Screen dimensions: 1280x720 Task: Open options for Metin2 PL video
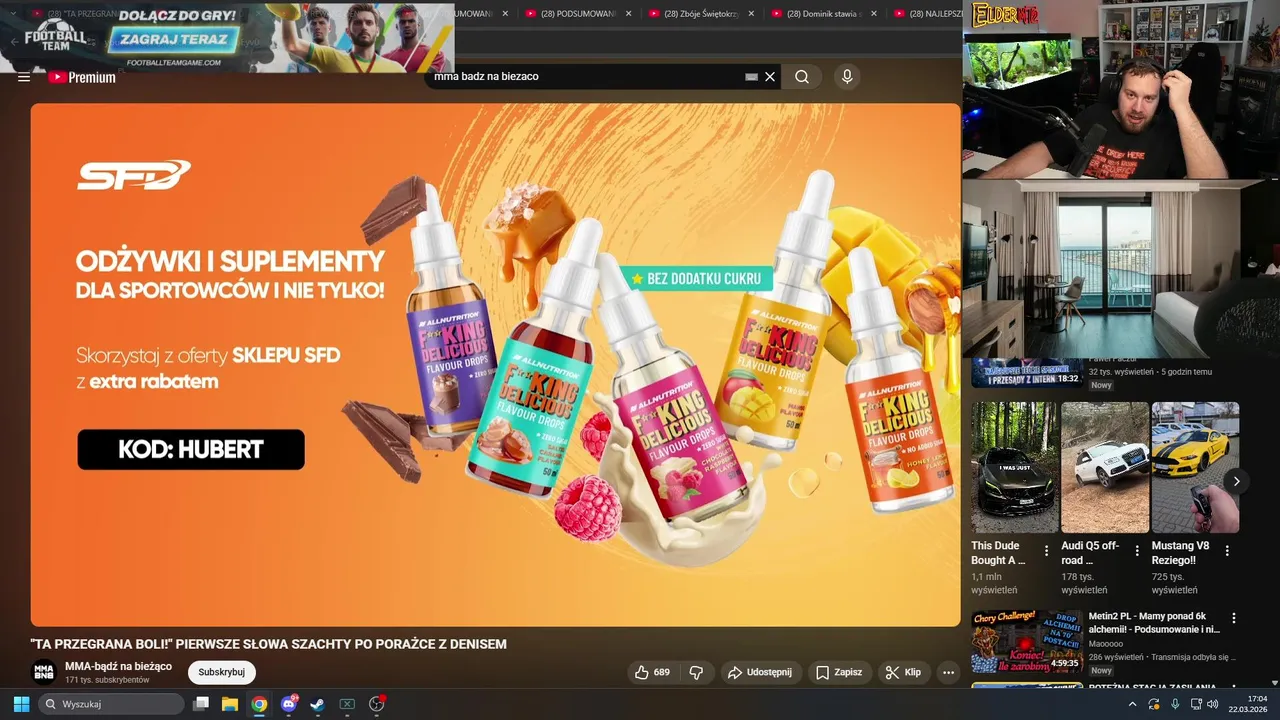(1234, 618)
